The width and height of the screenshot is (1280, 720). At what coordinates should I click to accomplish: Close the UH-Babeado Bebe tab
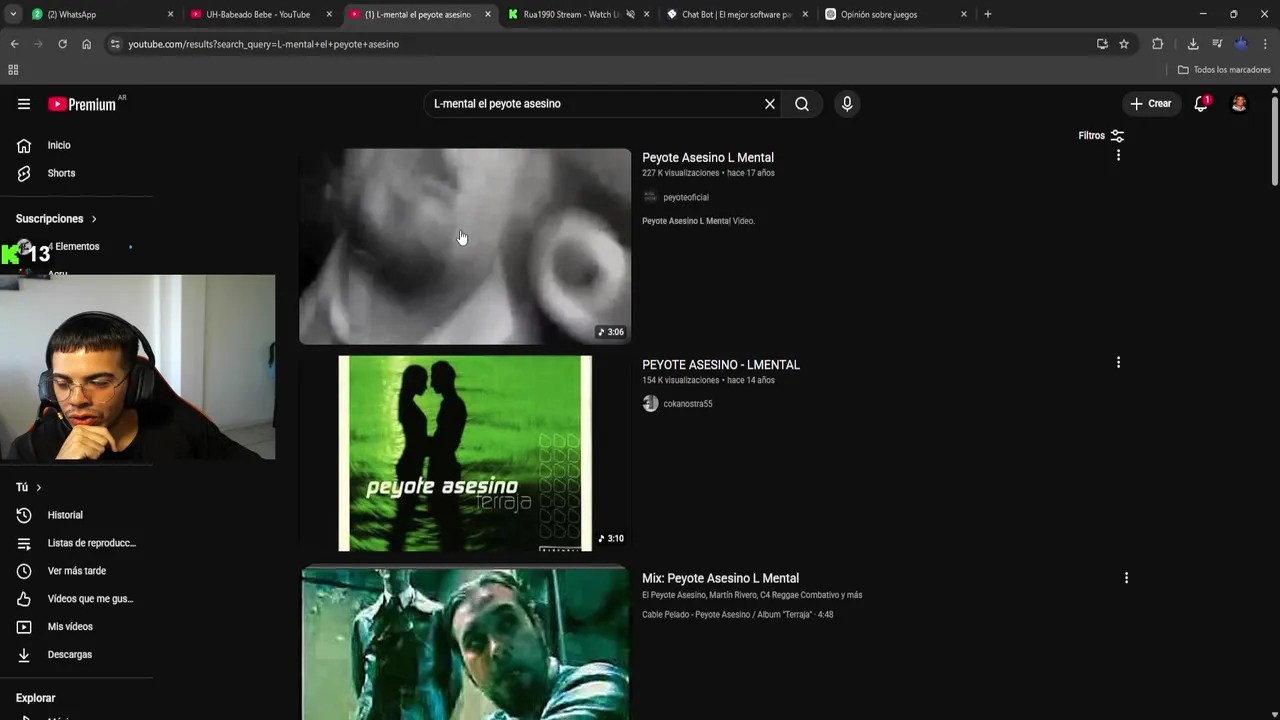[x=329, y=15]
